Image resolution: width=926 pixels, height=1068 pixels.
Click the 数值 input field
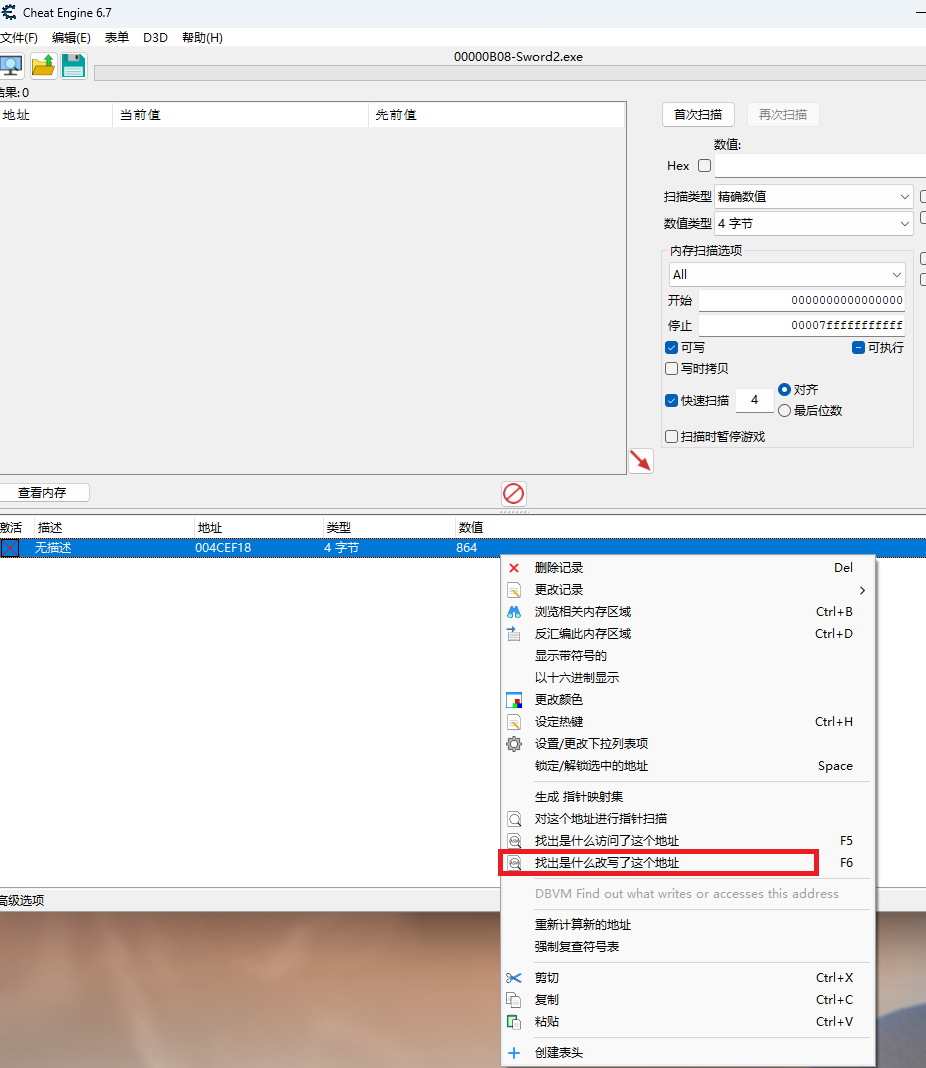(820, 166)
